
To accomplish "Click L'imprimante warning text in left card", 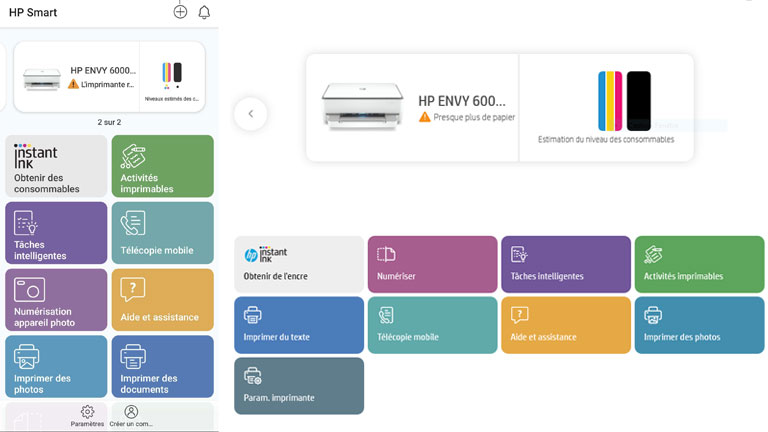I will point(107,84).
